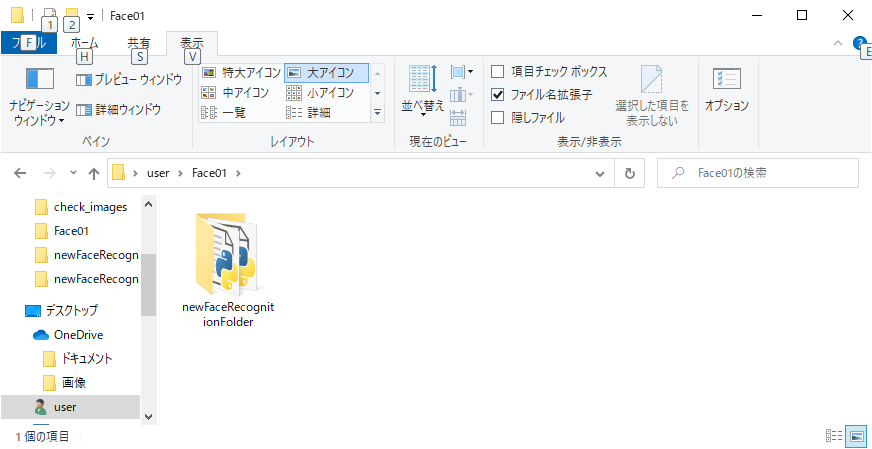Click the folder icon in title bar
Viewport: 872px width, 449px height.
[17, 15]
